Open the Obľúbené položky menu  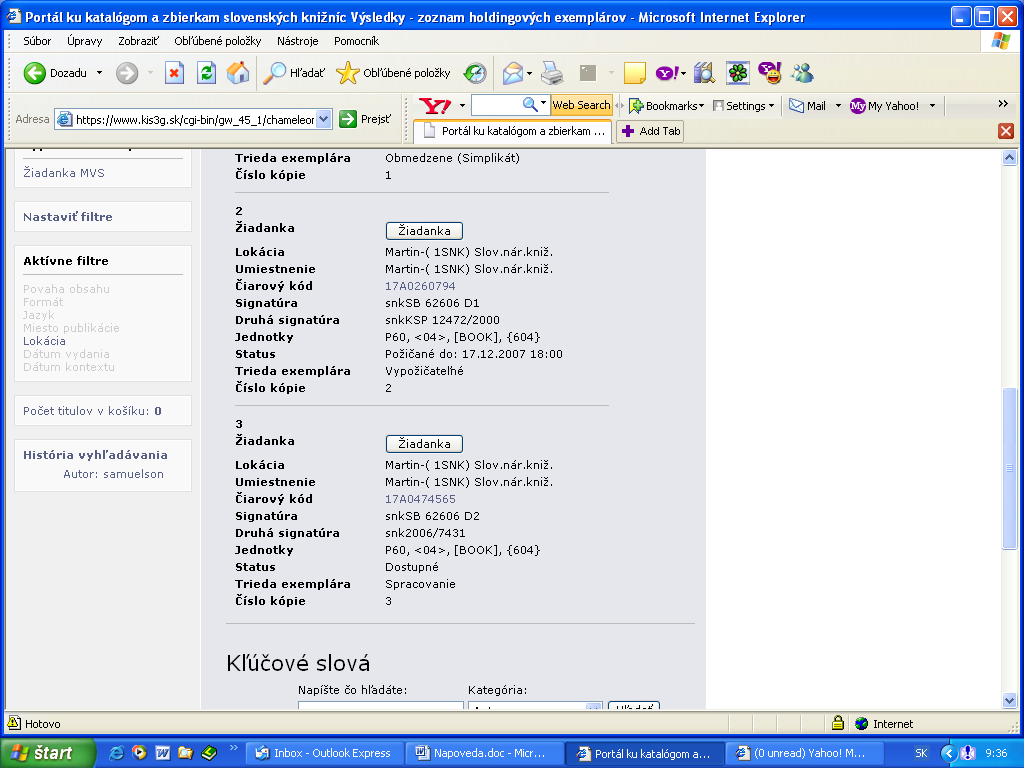coord(217,41)
